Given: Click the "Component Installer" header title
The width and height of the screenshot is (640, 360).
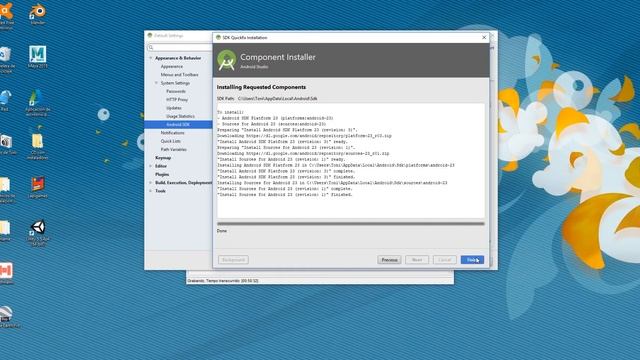Looking at the screenshot, I should (x=278, y=57).
